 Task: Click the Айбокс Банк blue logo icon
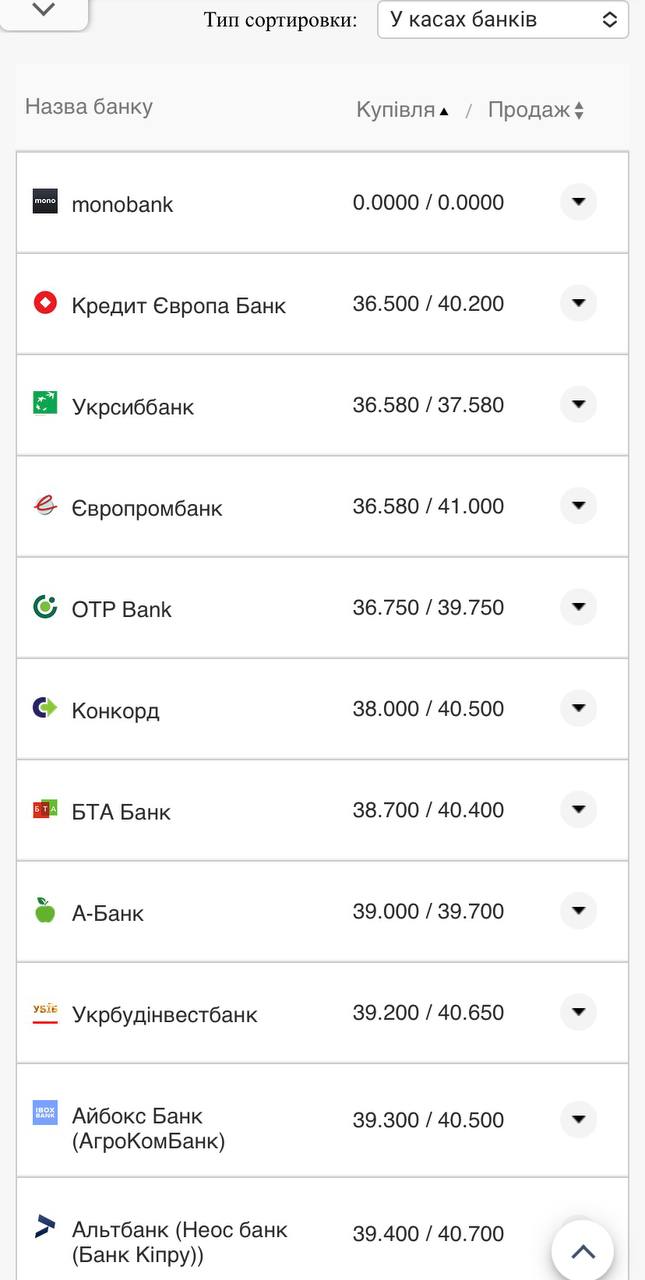pyautogui.click(x=44, y=1114)
